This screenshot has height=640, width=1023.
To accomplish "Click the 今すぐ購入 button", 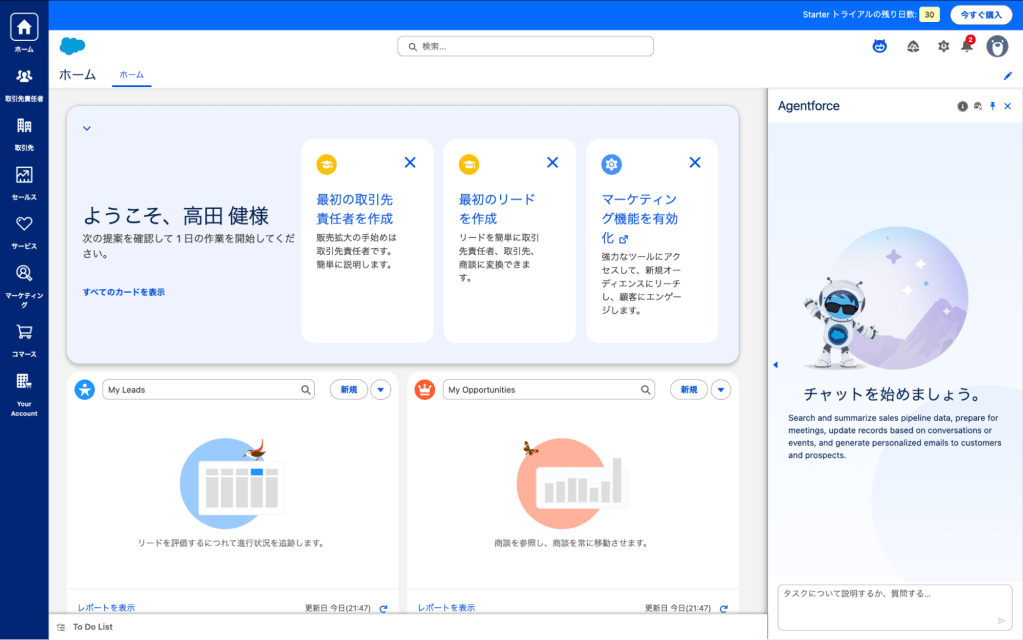I will point(980,15).
